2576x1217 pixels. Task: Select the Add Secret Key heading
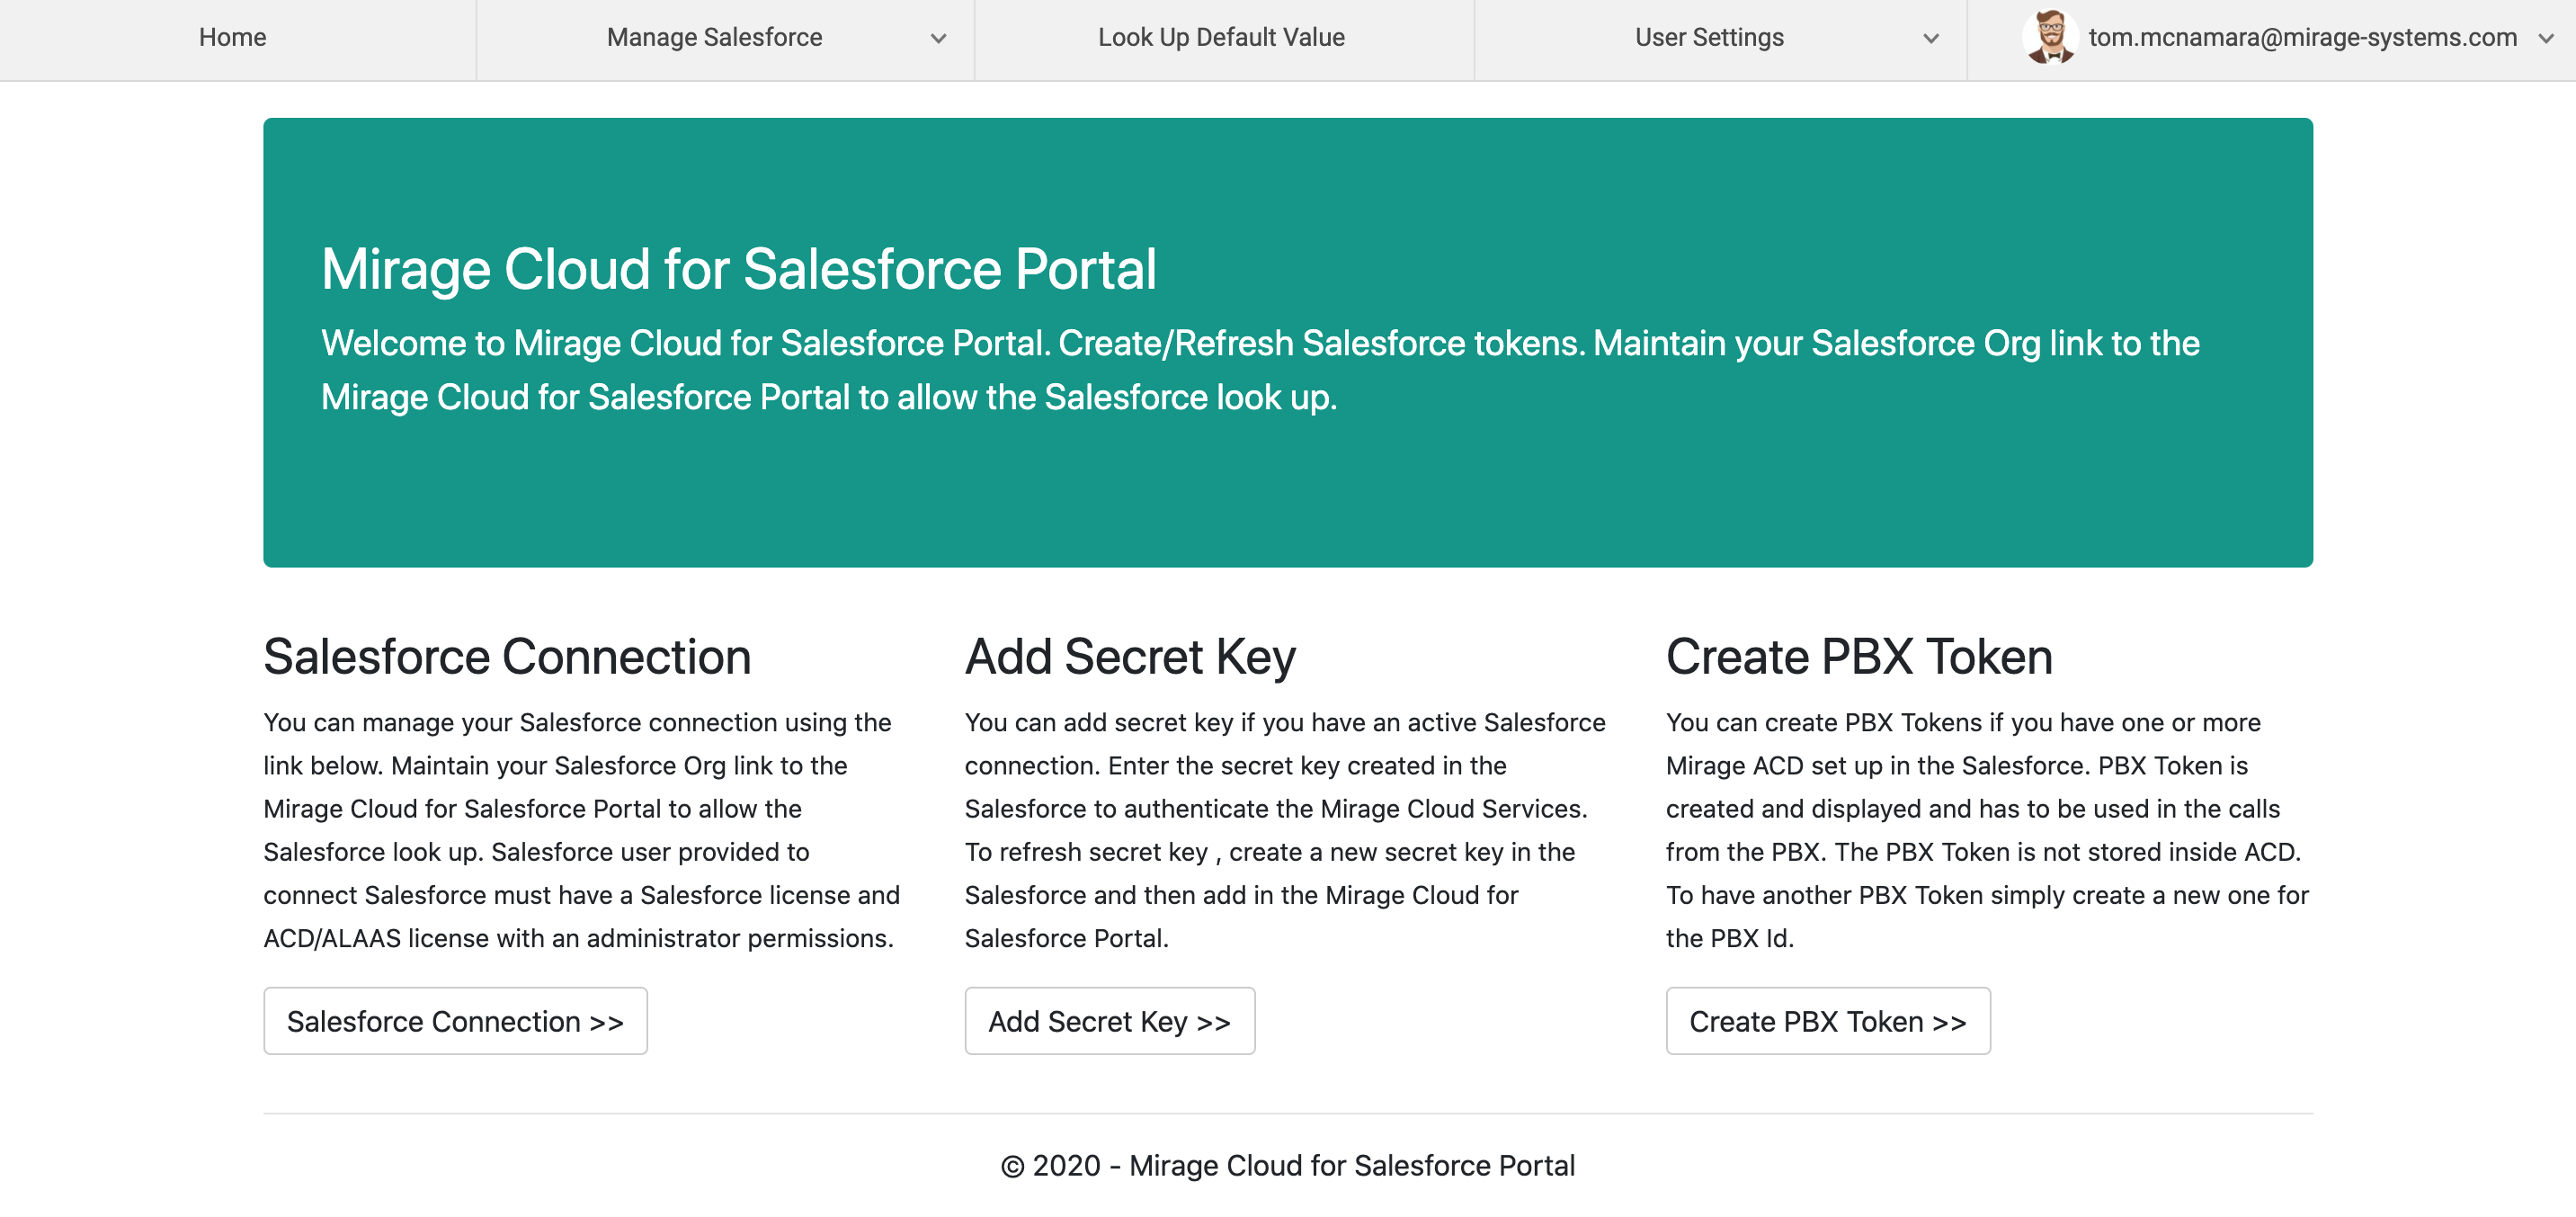coord(1130,657)
